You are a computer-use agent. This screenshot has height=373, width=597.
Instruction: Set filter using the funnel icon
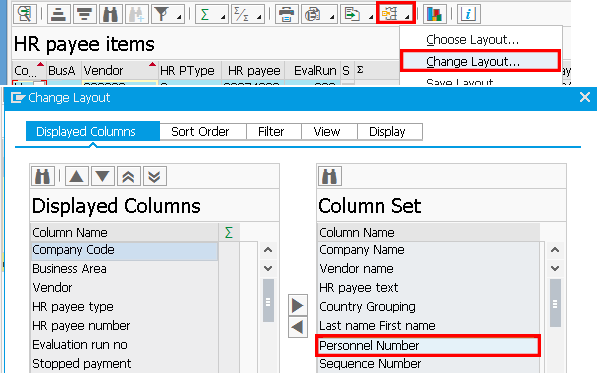click(162, 14)
